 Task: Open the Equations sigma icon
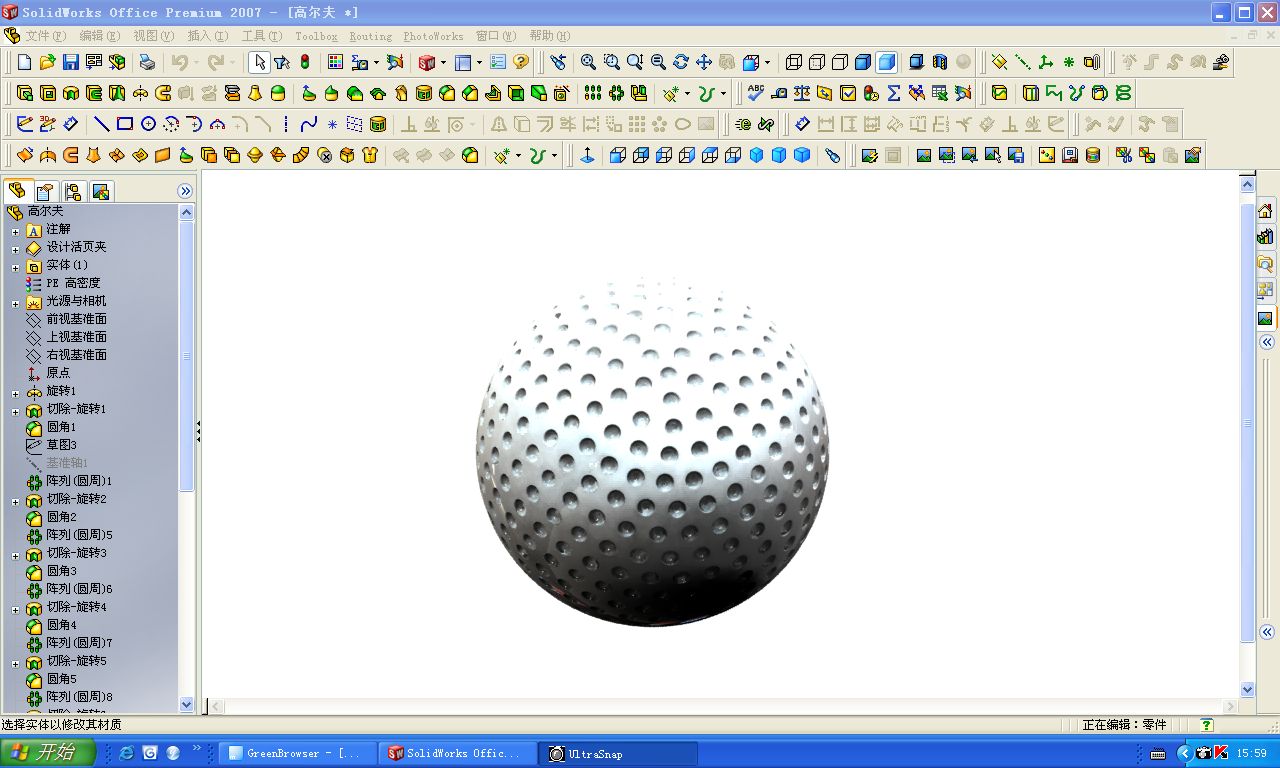(x=894, y=93)
